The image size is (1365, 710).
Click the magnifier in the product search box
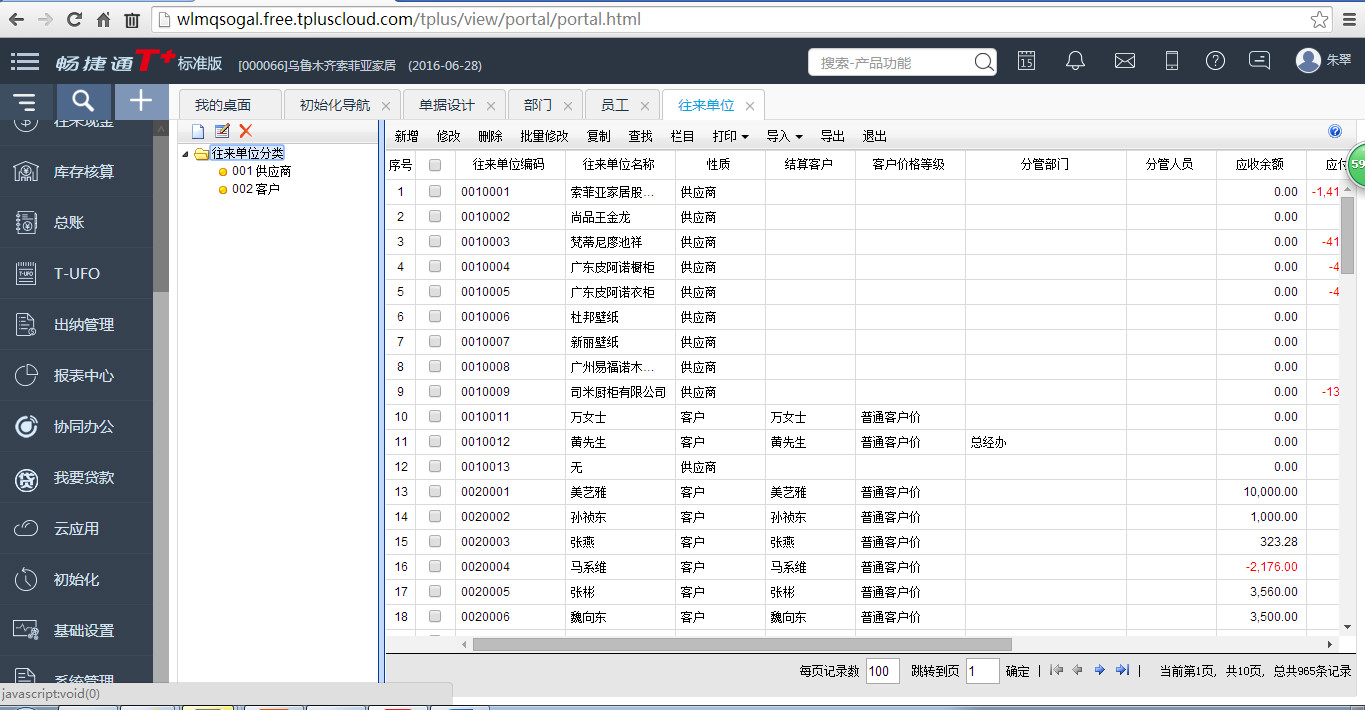point(983,62)
